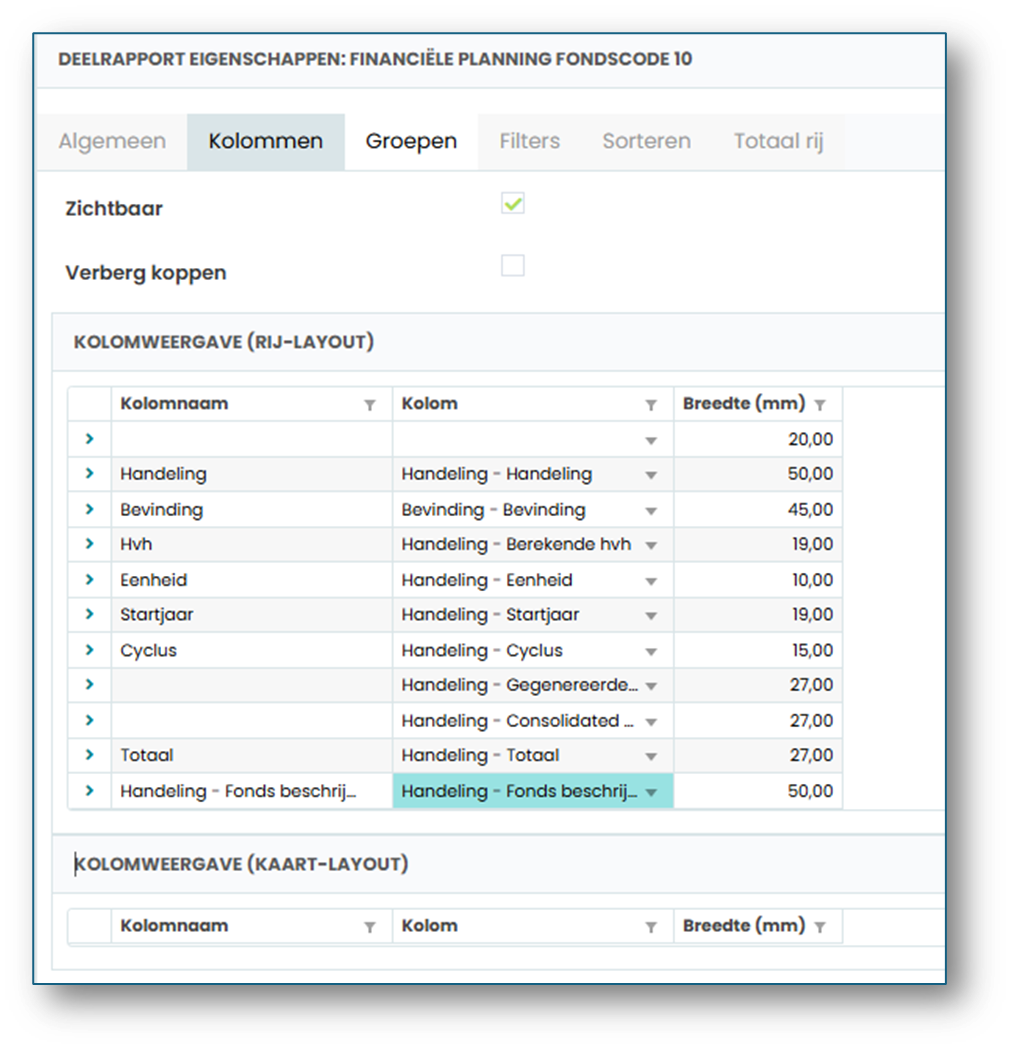The height and width of the screenshot is (1049, 1011).
Task: Open the Groepen tab
Action: (x=411, y=141)
